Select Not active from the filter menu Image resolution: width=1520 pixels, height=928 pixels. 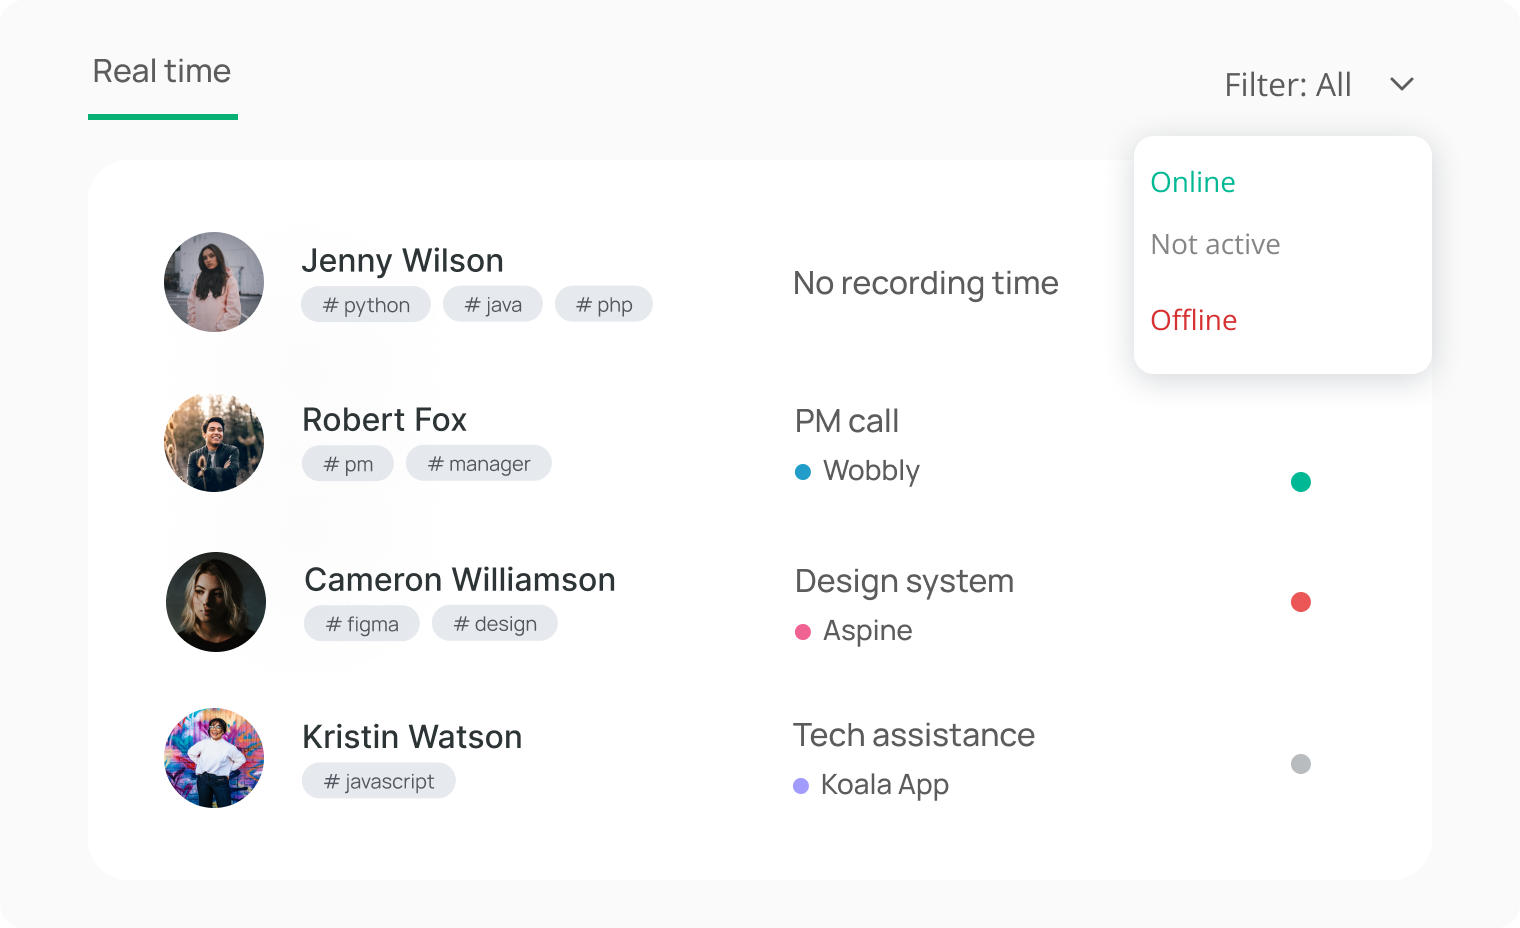click(1215, 244)
